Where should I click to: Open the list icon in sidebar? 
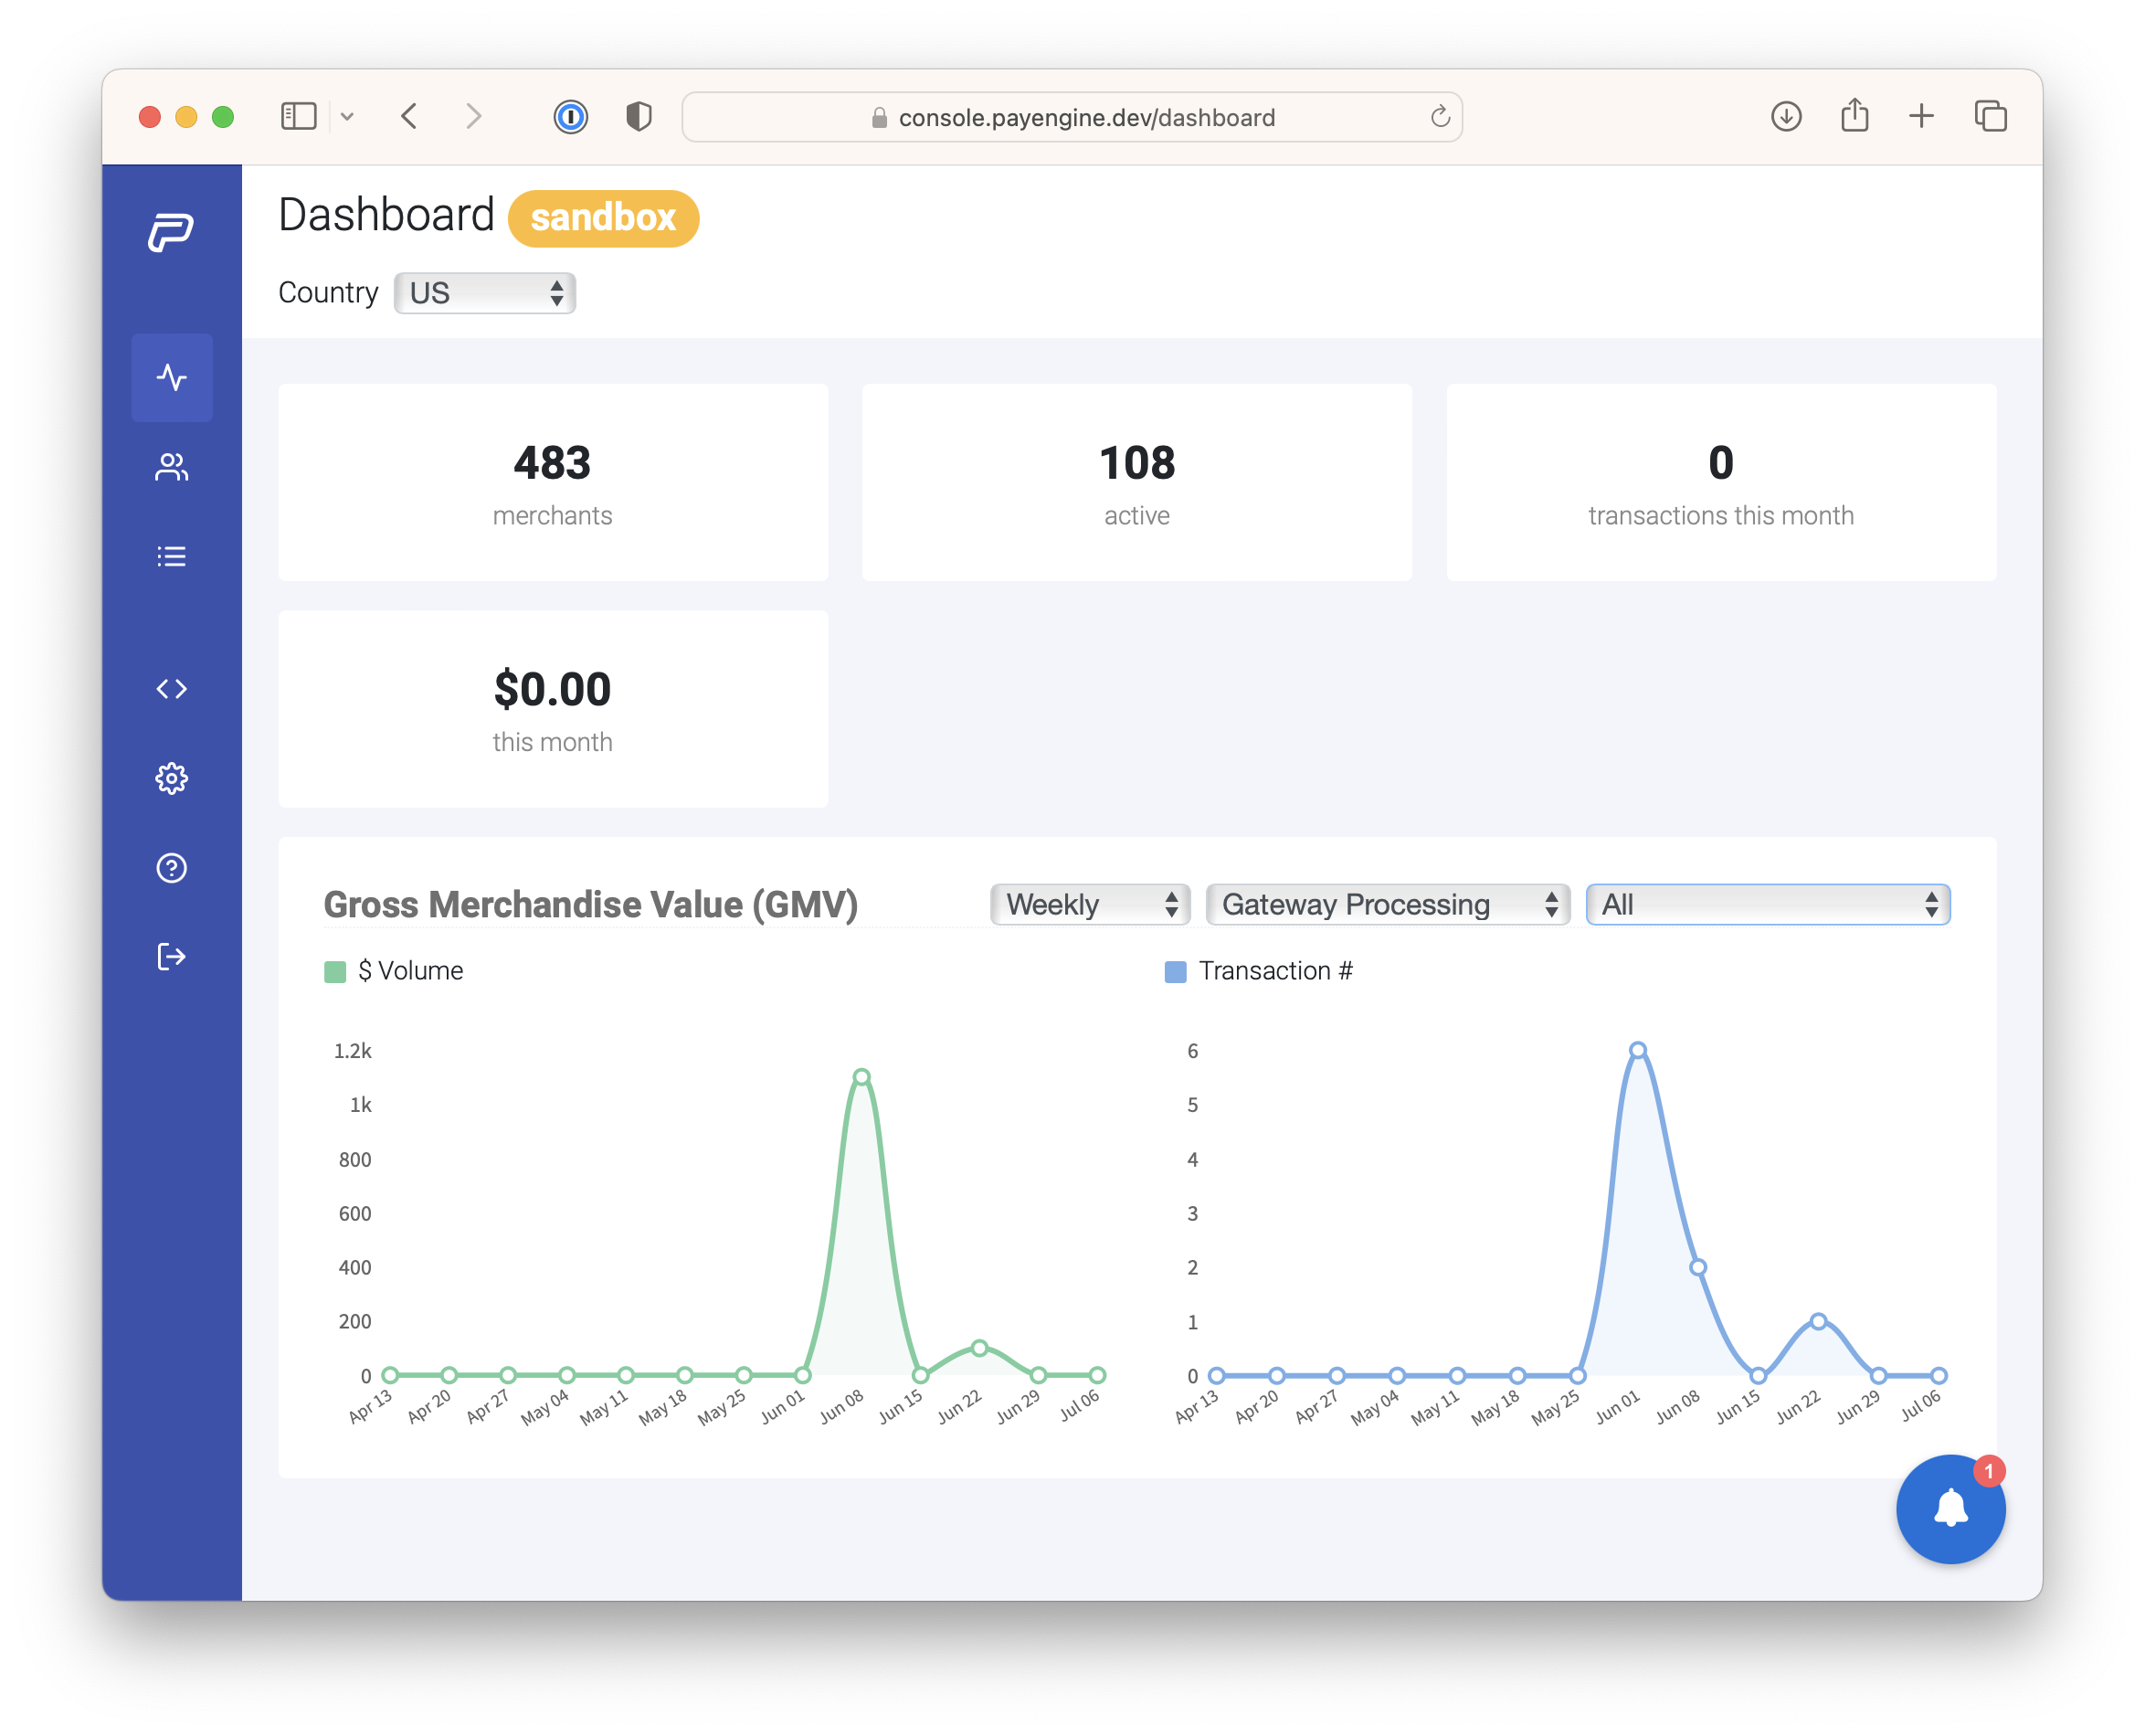pos(171,556)
